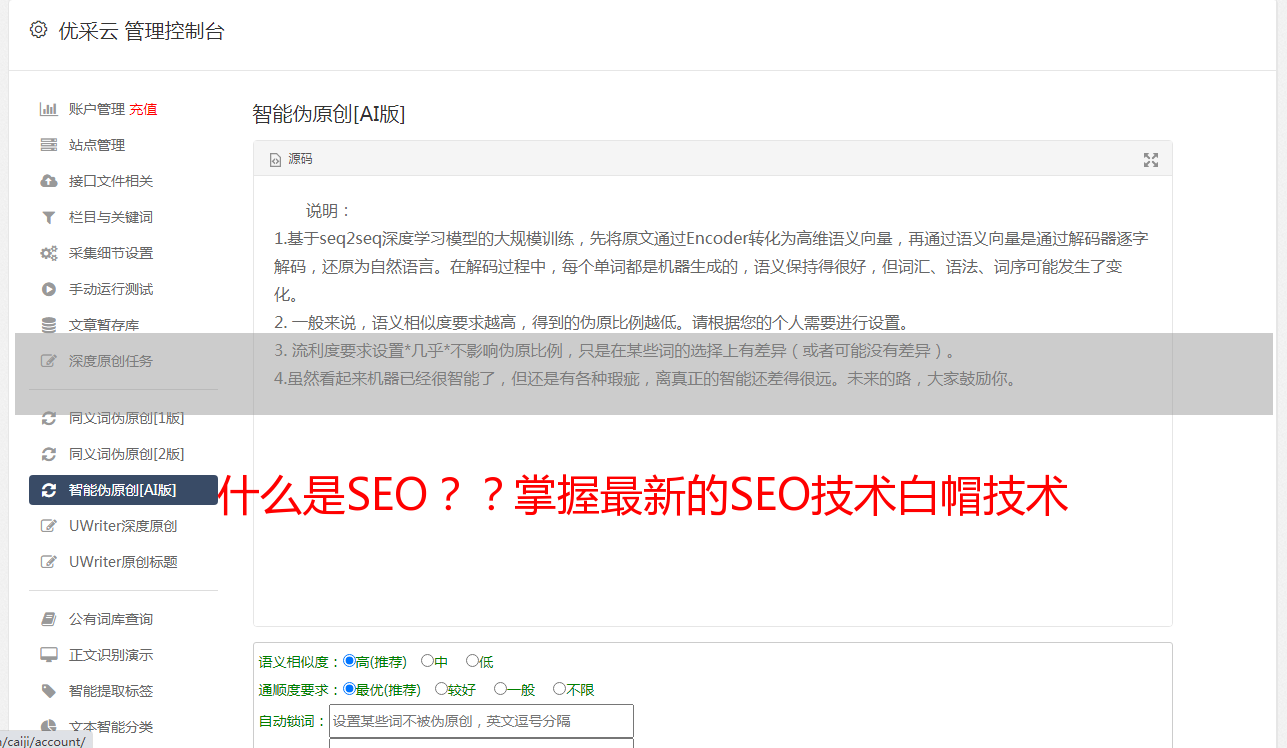Click the bar chart icon next to 账户管理
This screenshot has height=748, width=1287.
[48, 109]
